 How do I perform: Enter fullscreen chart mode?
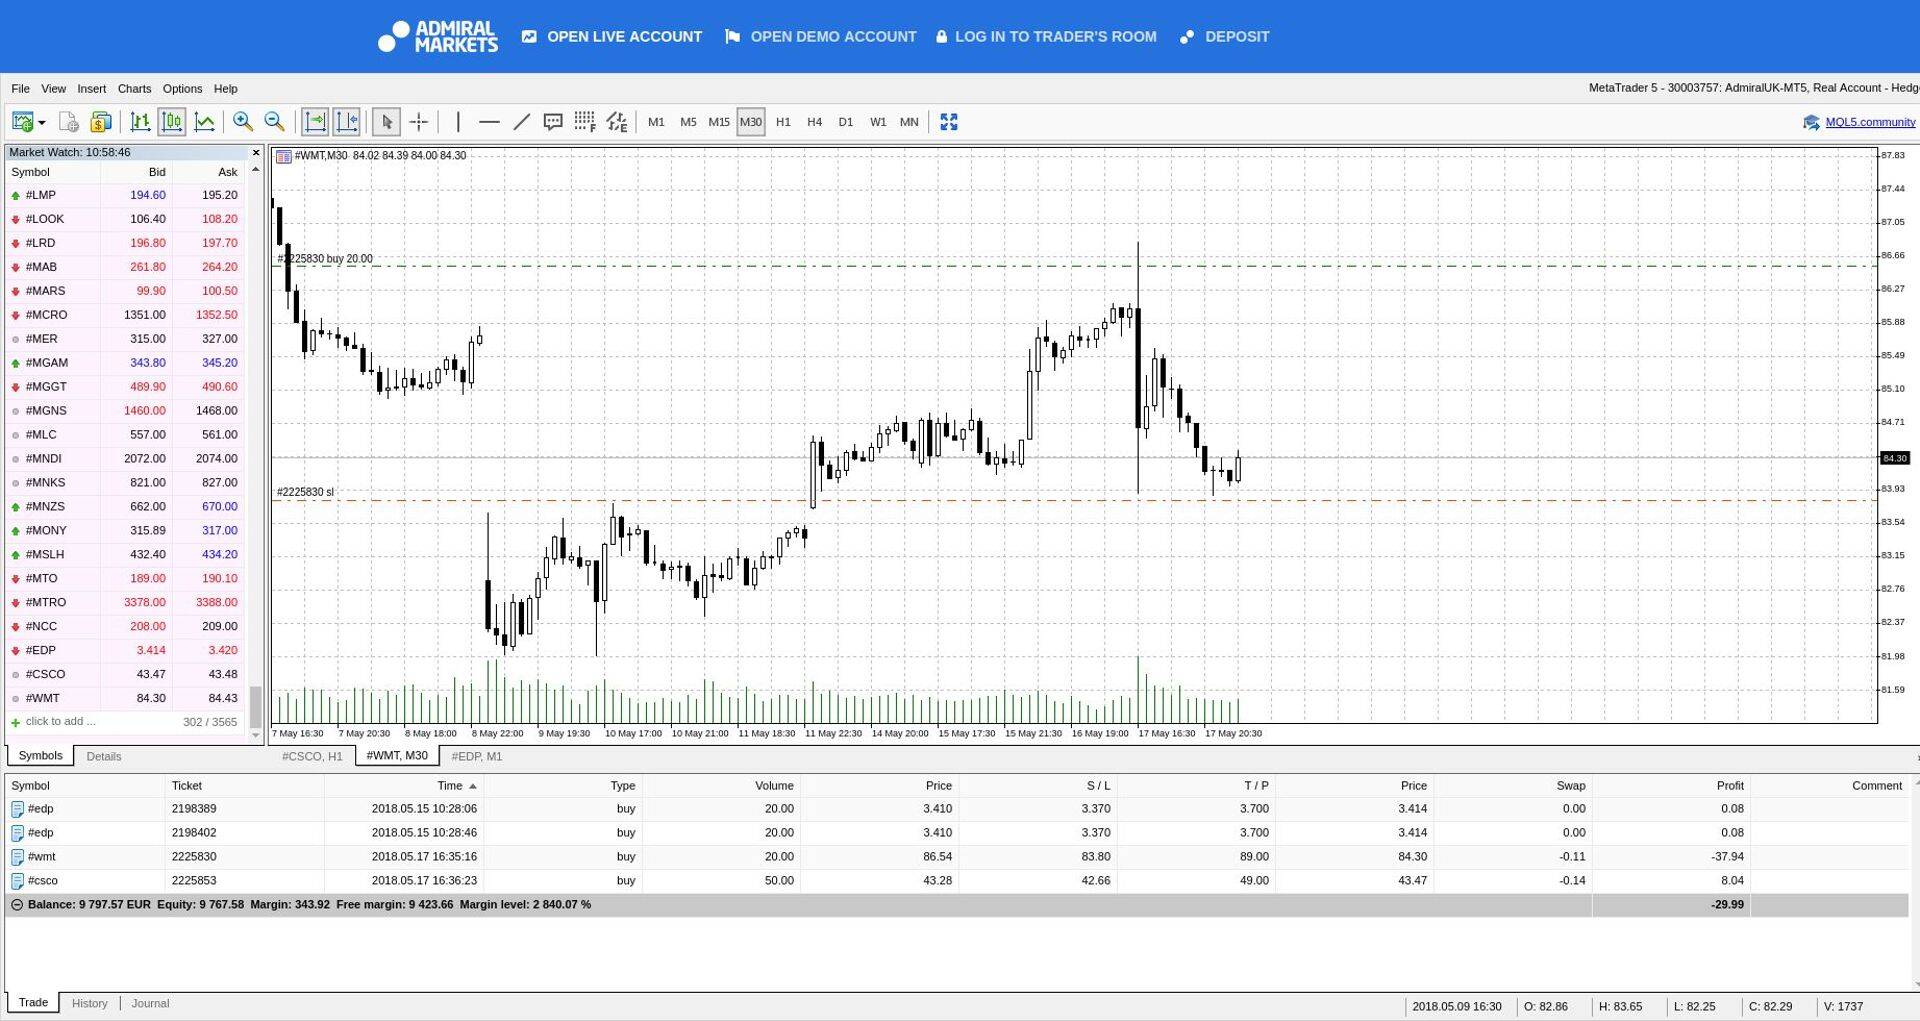point(948,122)
